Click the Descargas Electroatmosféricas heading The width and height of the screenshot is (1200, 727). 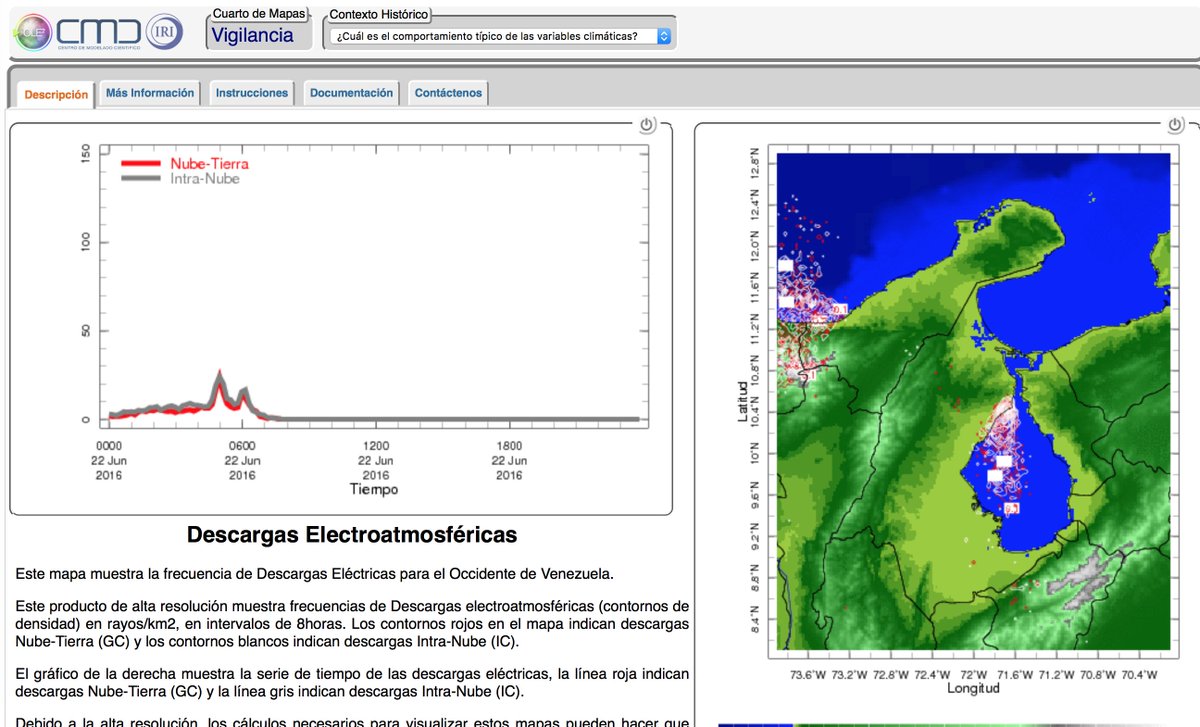[352, 535]
